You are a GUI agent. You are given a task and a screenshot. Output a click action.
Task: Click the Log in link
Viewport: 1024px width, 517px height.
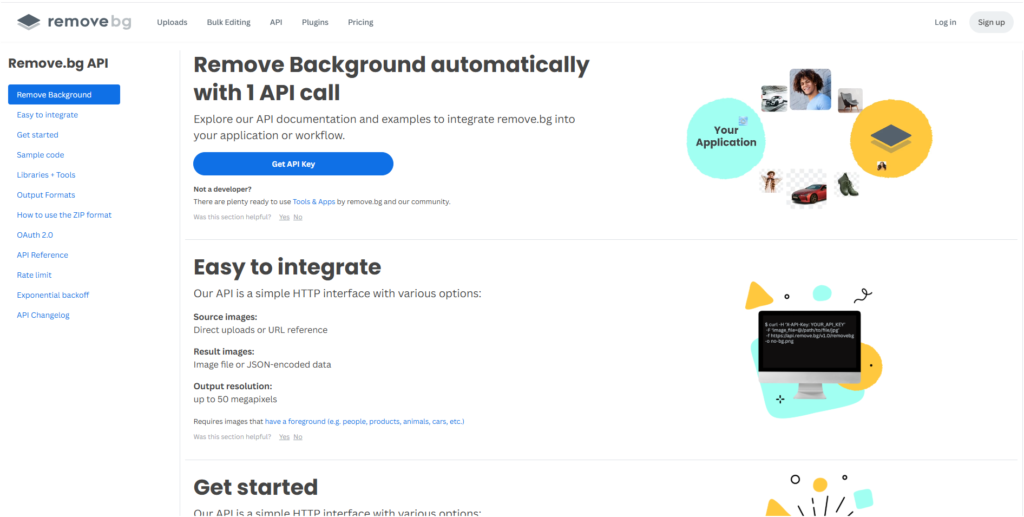[x=945, y=22]
